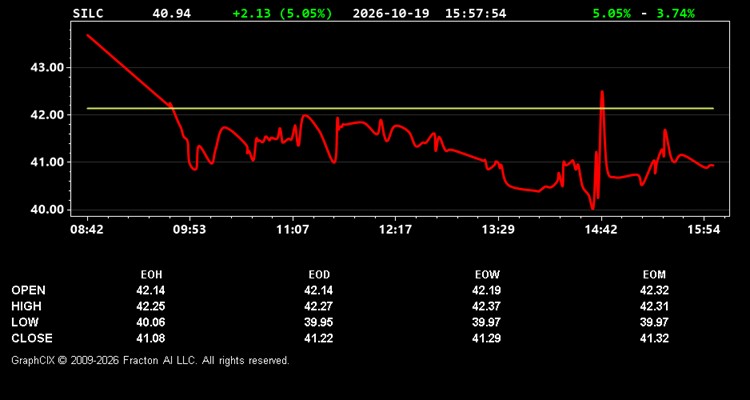Select EOH CLOSE cell 41.08
Viewport: 750px width, 400px height.
pyautogui.click(x=150, y=338)
